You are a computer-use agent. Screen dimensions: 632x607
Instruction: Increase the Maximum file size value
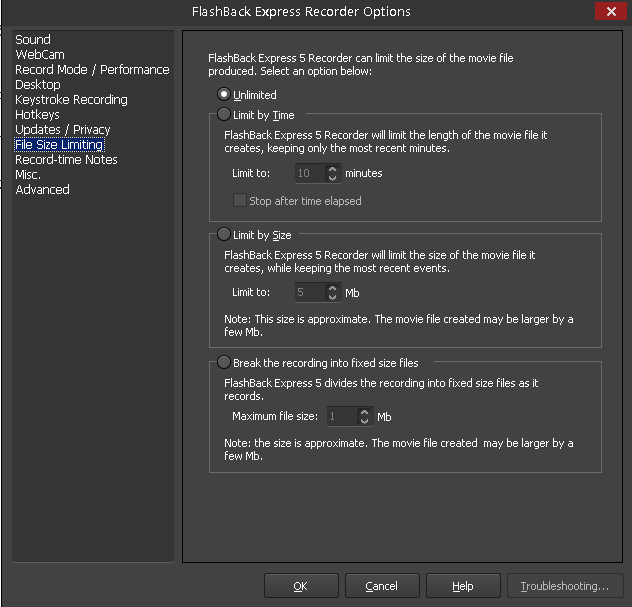coord(364,412)
